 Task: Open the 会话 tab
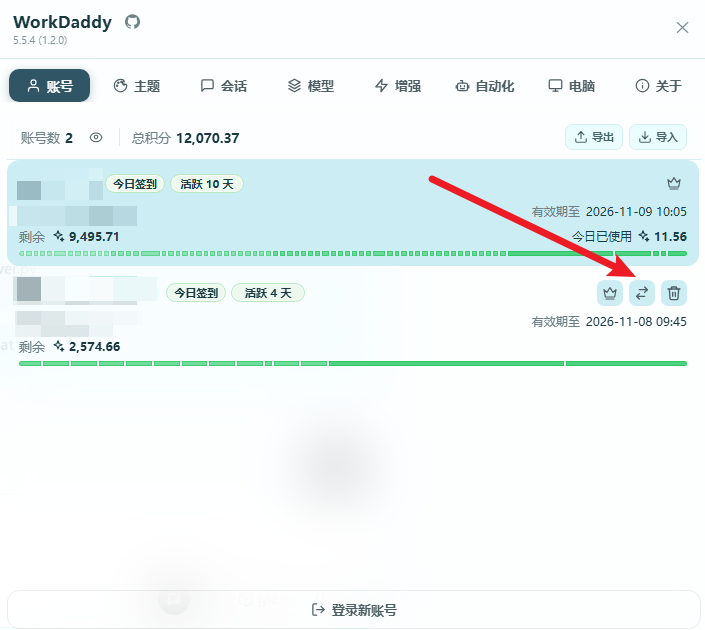point(223,85)
